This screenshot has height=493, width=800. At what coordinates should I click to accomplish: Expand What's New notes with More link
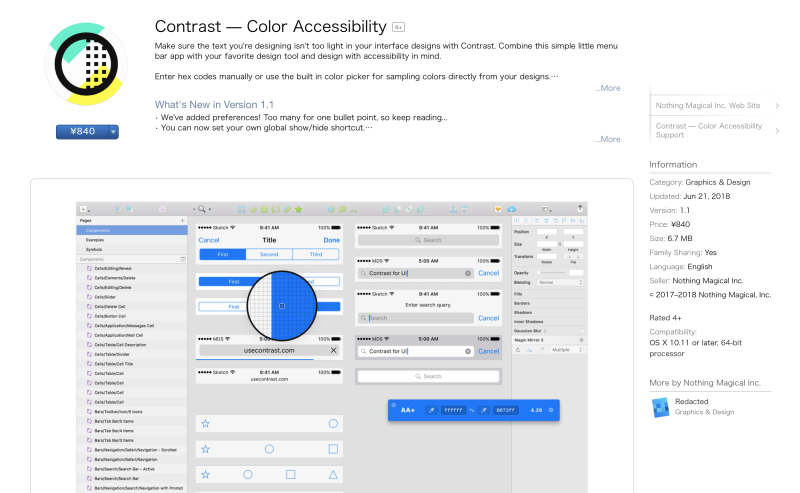(x=608, y=139)
